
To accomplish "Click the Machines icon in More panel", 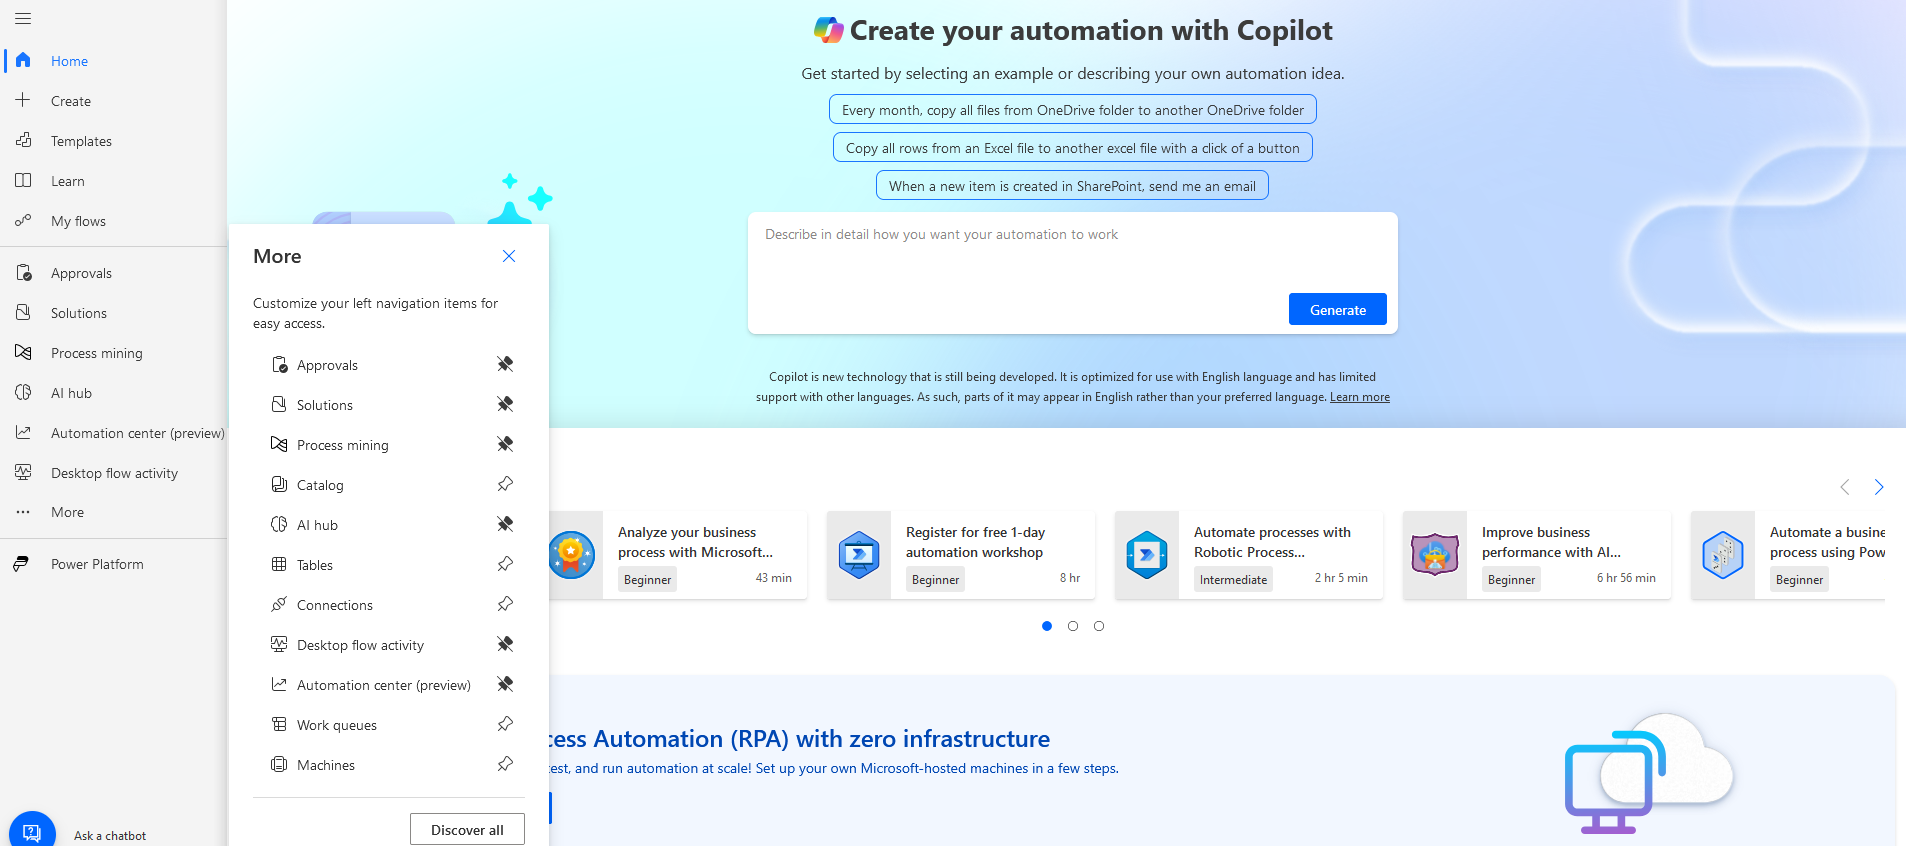I will [x=279, y=764].
